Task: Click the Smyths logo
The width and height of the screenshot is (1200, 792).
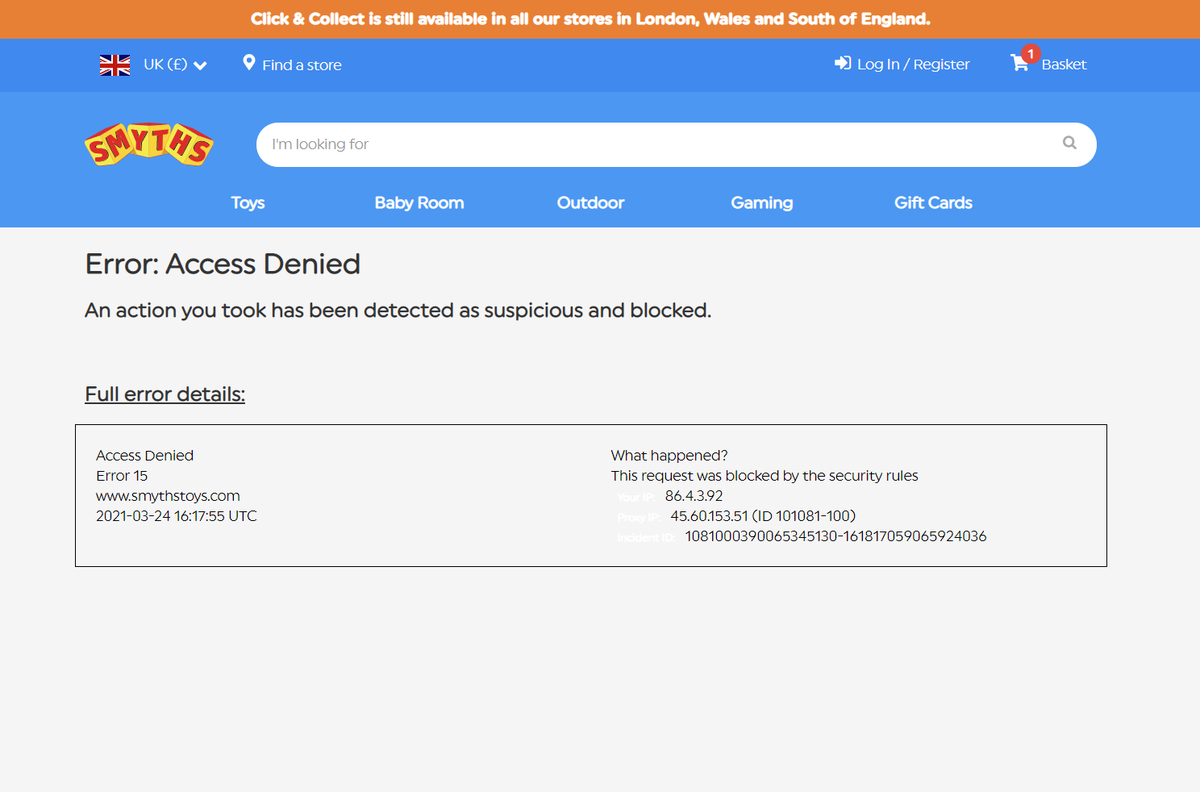Action: (x=149, y=146)
